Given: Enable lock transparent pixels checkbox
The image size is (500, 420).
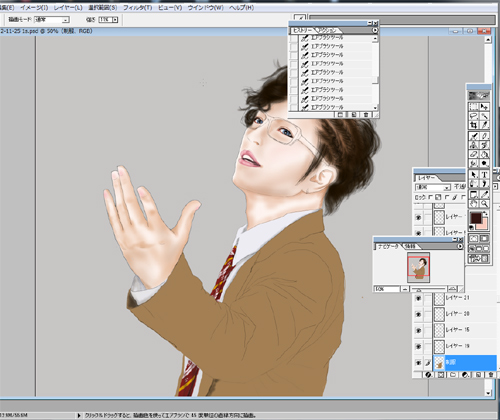Looking at the screenshot, I should [x=430, y=197].
